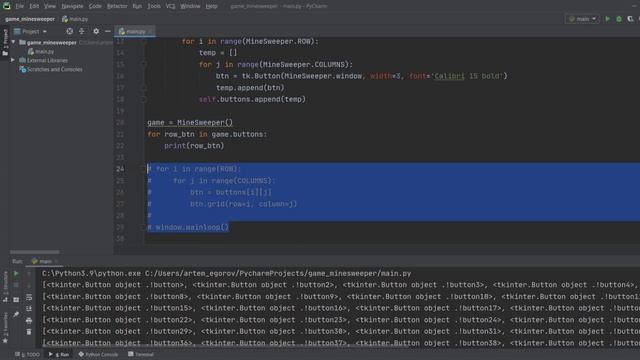Open the TODO tool window tab
640x360 pixels.
27,354
